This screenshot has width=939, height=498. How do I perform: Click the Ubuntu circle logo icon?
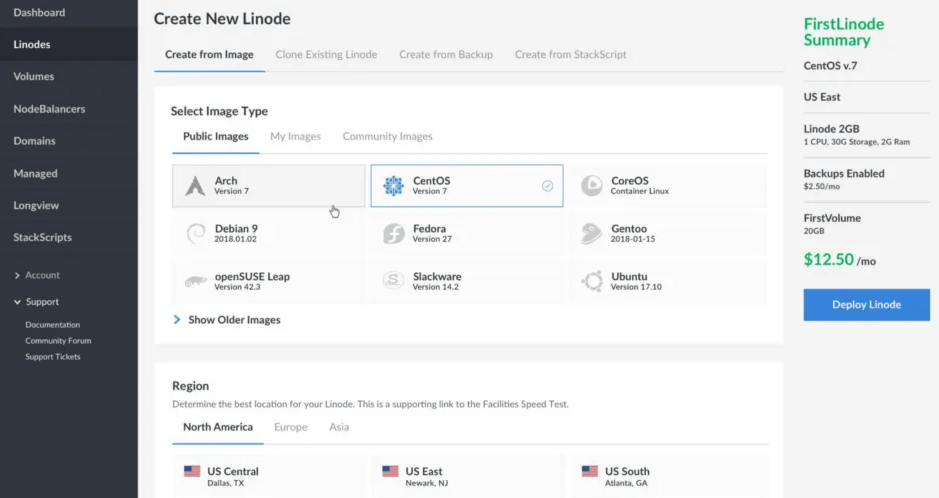click(x=592, y=281)
